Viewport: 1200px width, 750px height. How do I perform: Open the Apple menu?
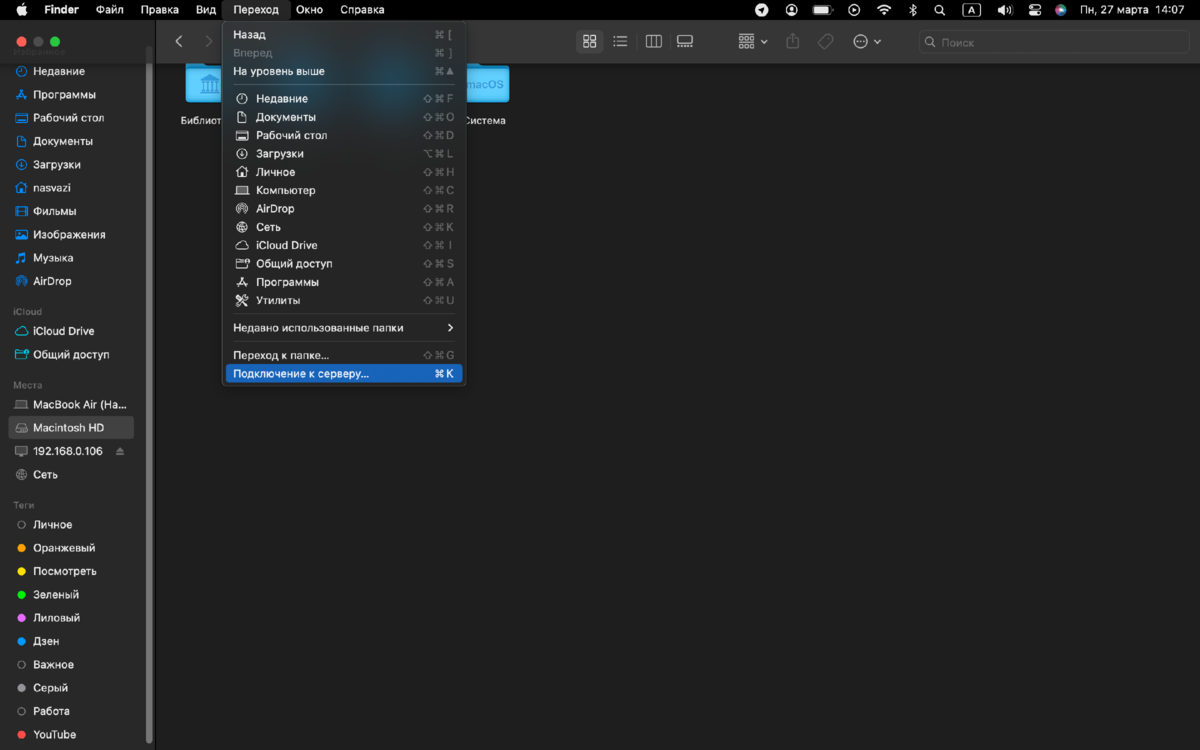coord(21,10)
